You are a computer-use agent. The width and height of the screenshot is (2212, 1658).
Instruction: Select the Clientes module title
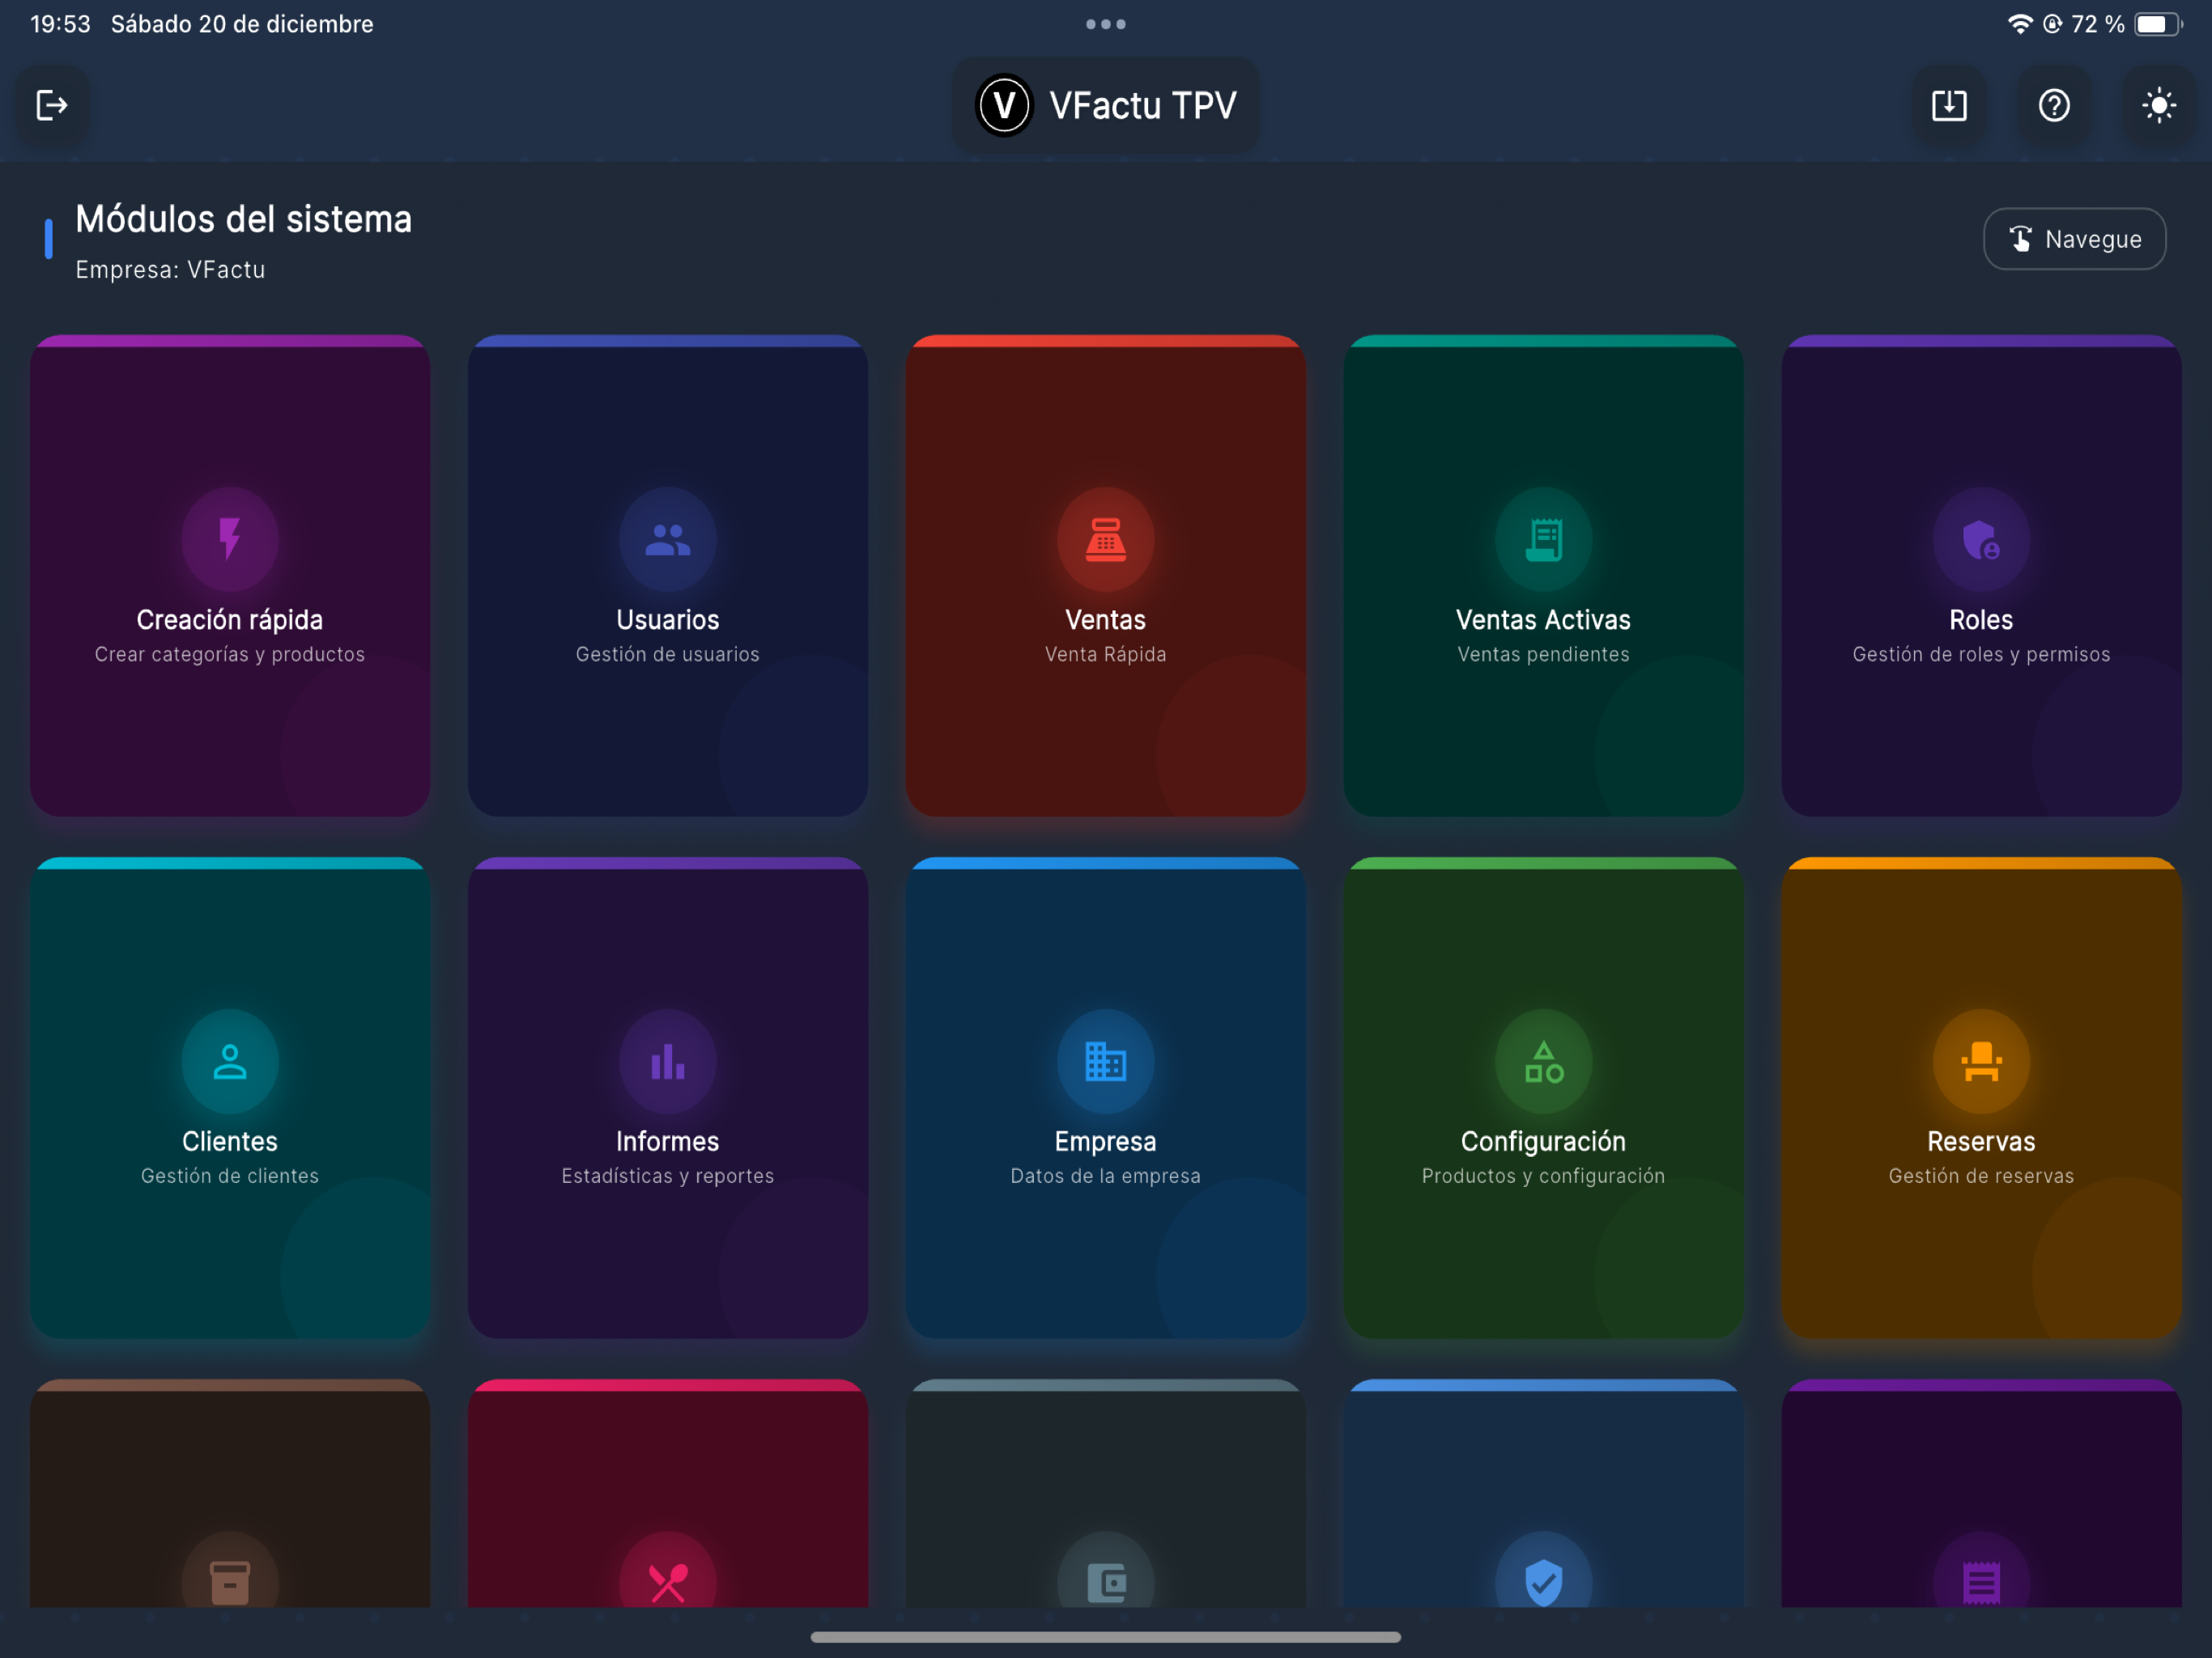point(230,1142)
